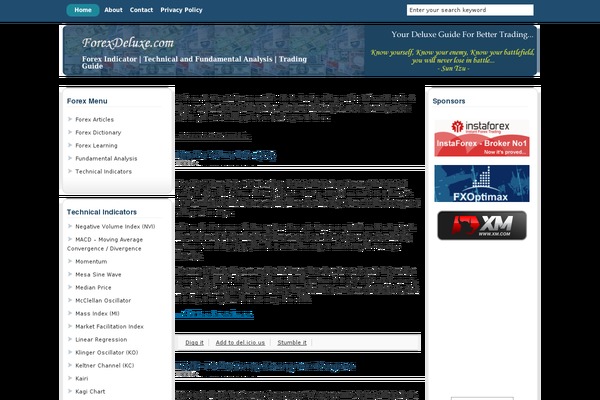
Task: Open Market Facilitation Index link
Action: (x=109, y=327)
